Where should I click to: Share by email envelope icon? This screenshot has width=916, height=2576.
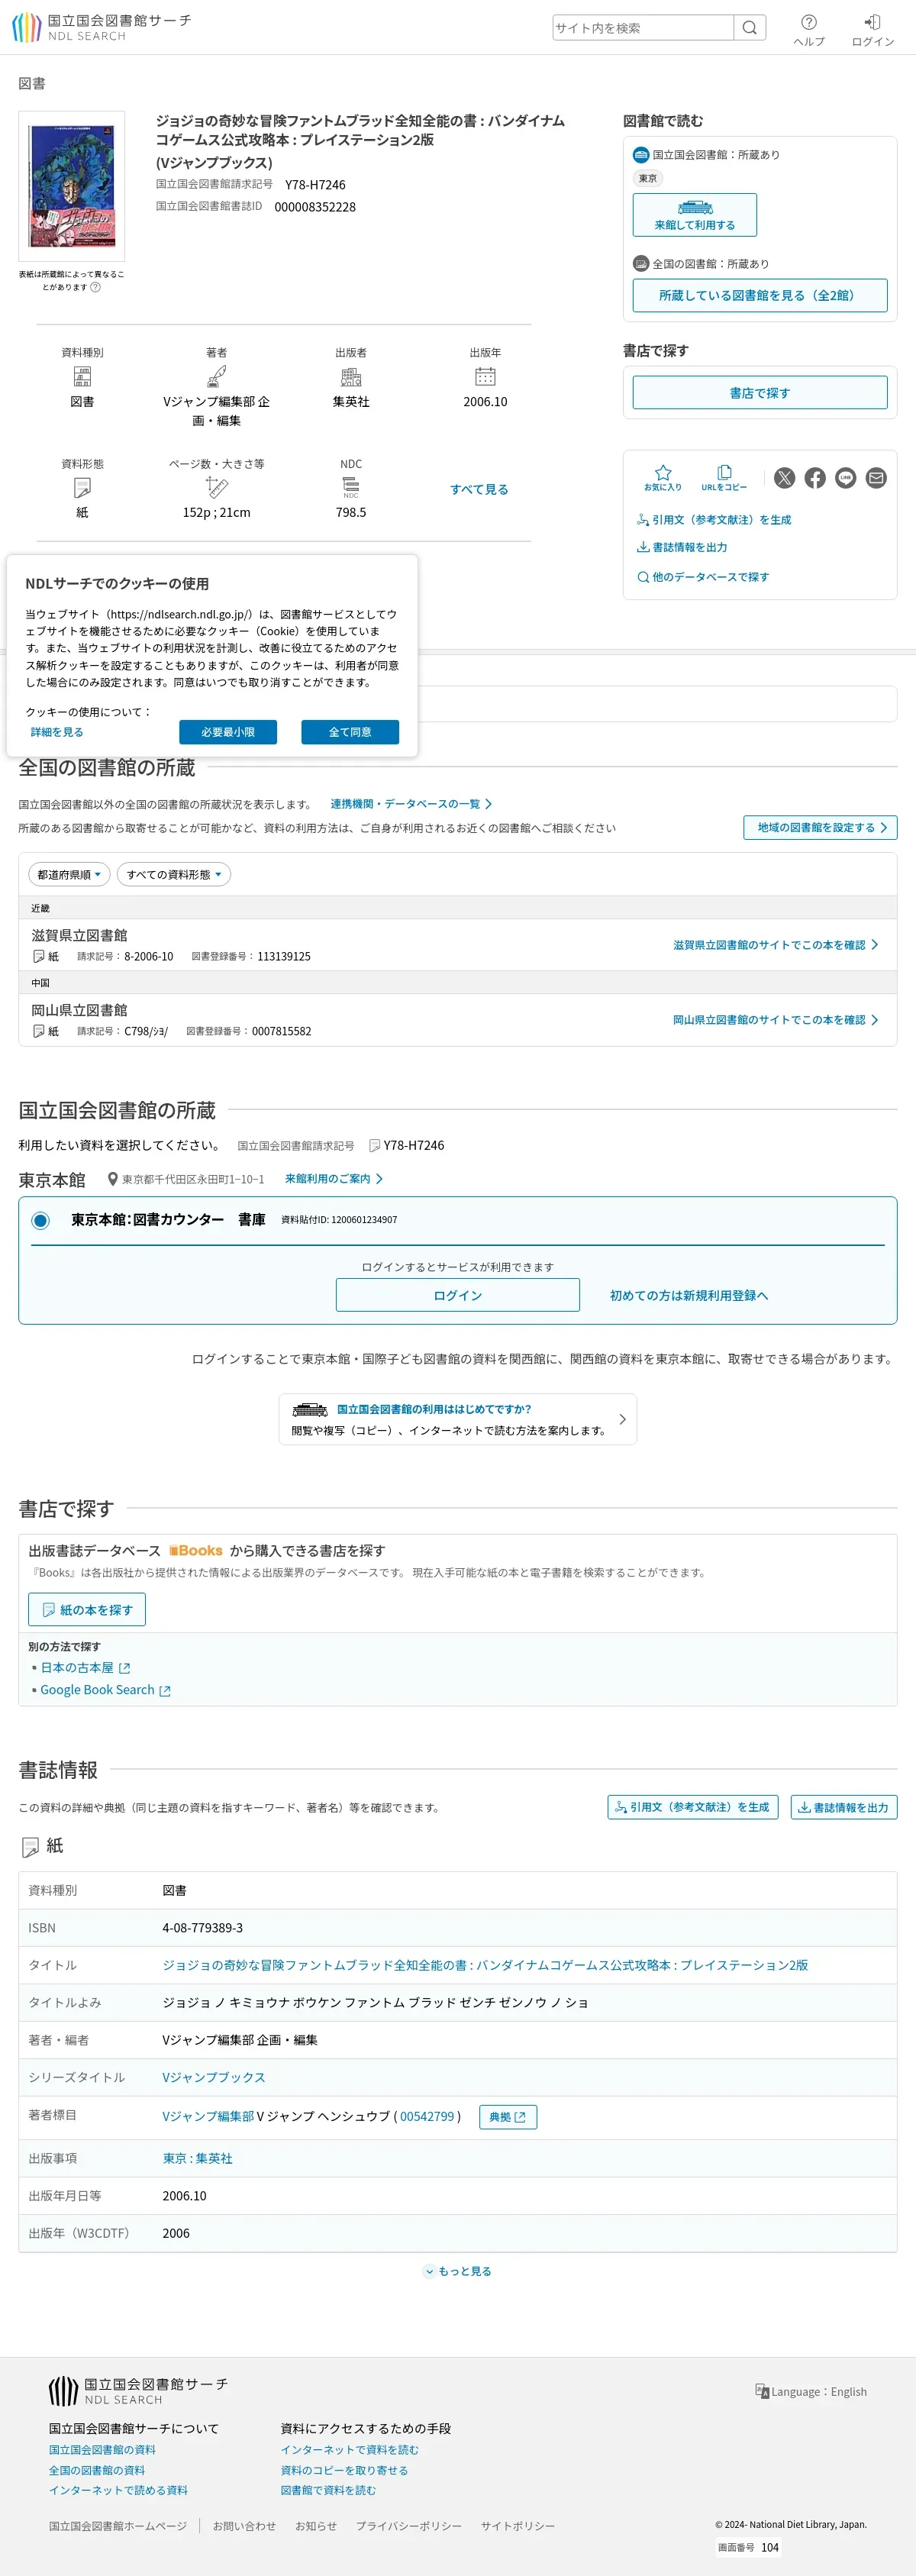click(876, 478)
